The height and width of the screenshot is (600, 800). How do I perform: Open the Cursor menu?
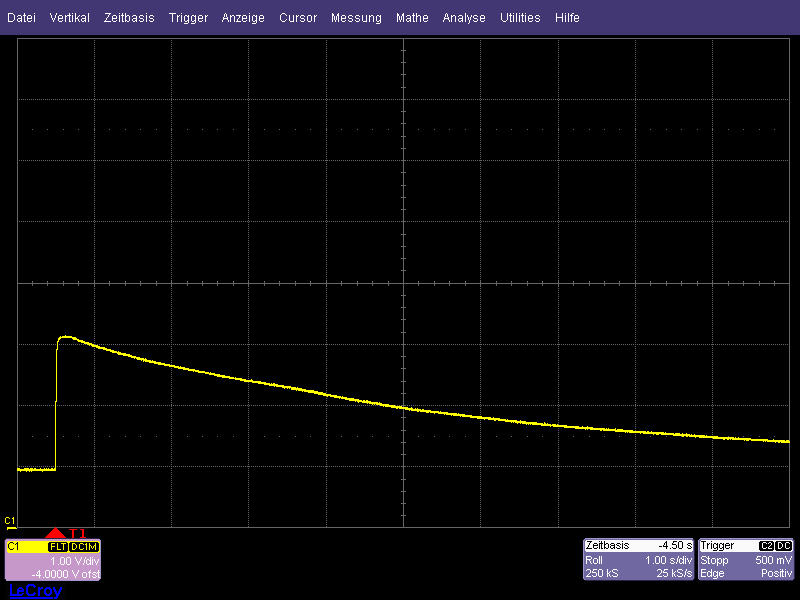(298, 18)
